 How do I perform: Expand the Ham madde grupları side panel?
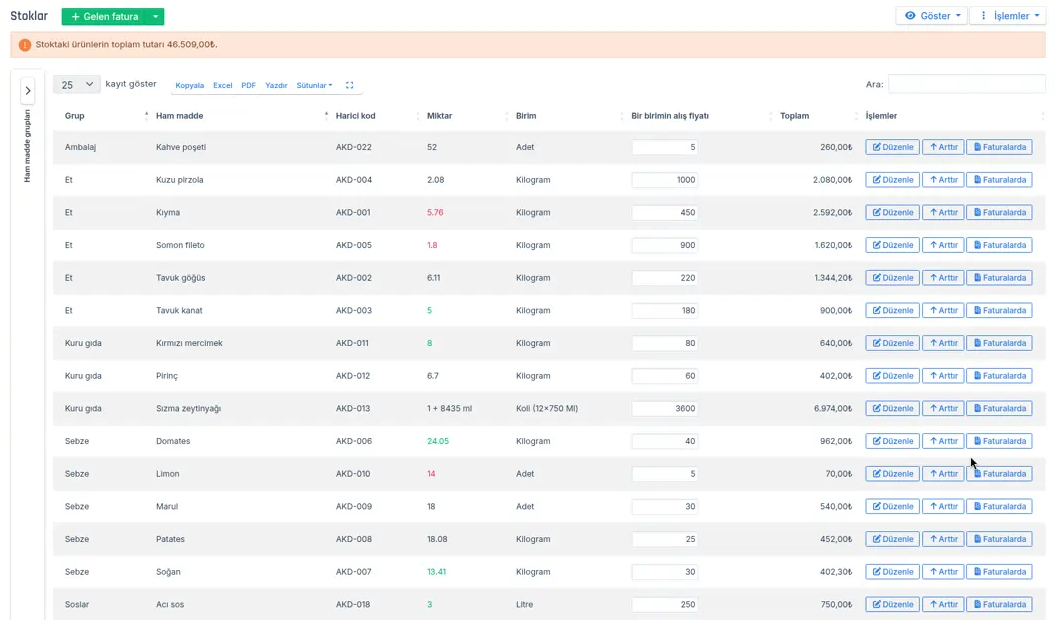(x=28, y=91)
